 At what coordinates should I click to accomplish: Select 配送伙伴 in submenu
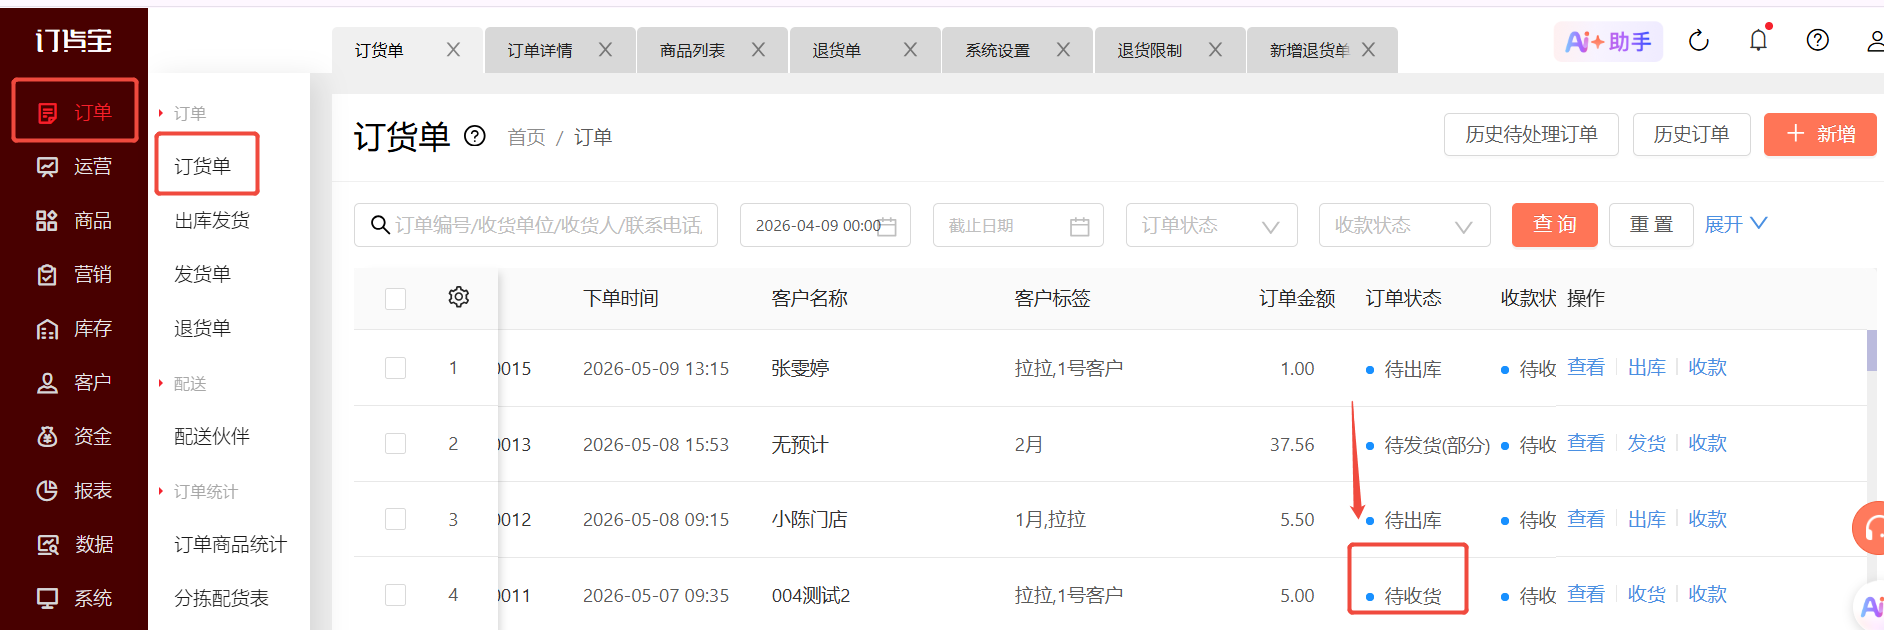pyautogui.click(x=212, y=436)
